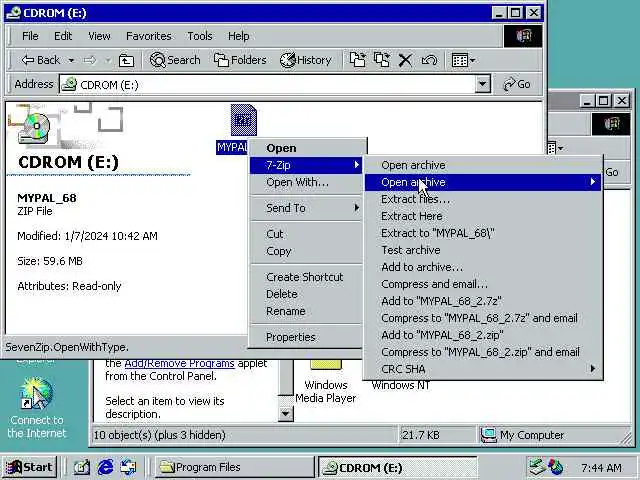Click first Open archive in 7-Zip submenu

coord(483,165)
